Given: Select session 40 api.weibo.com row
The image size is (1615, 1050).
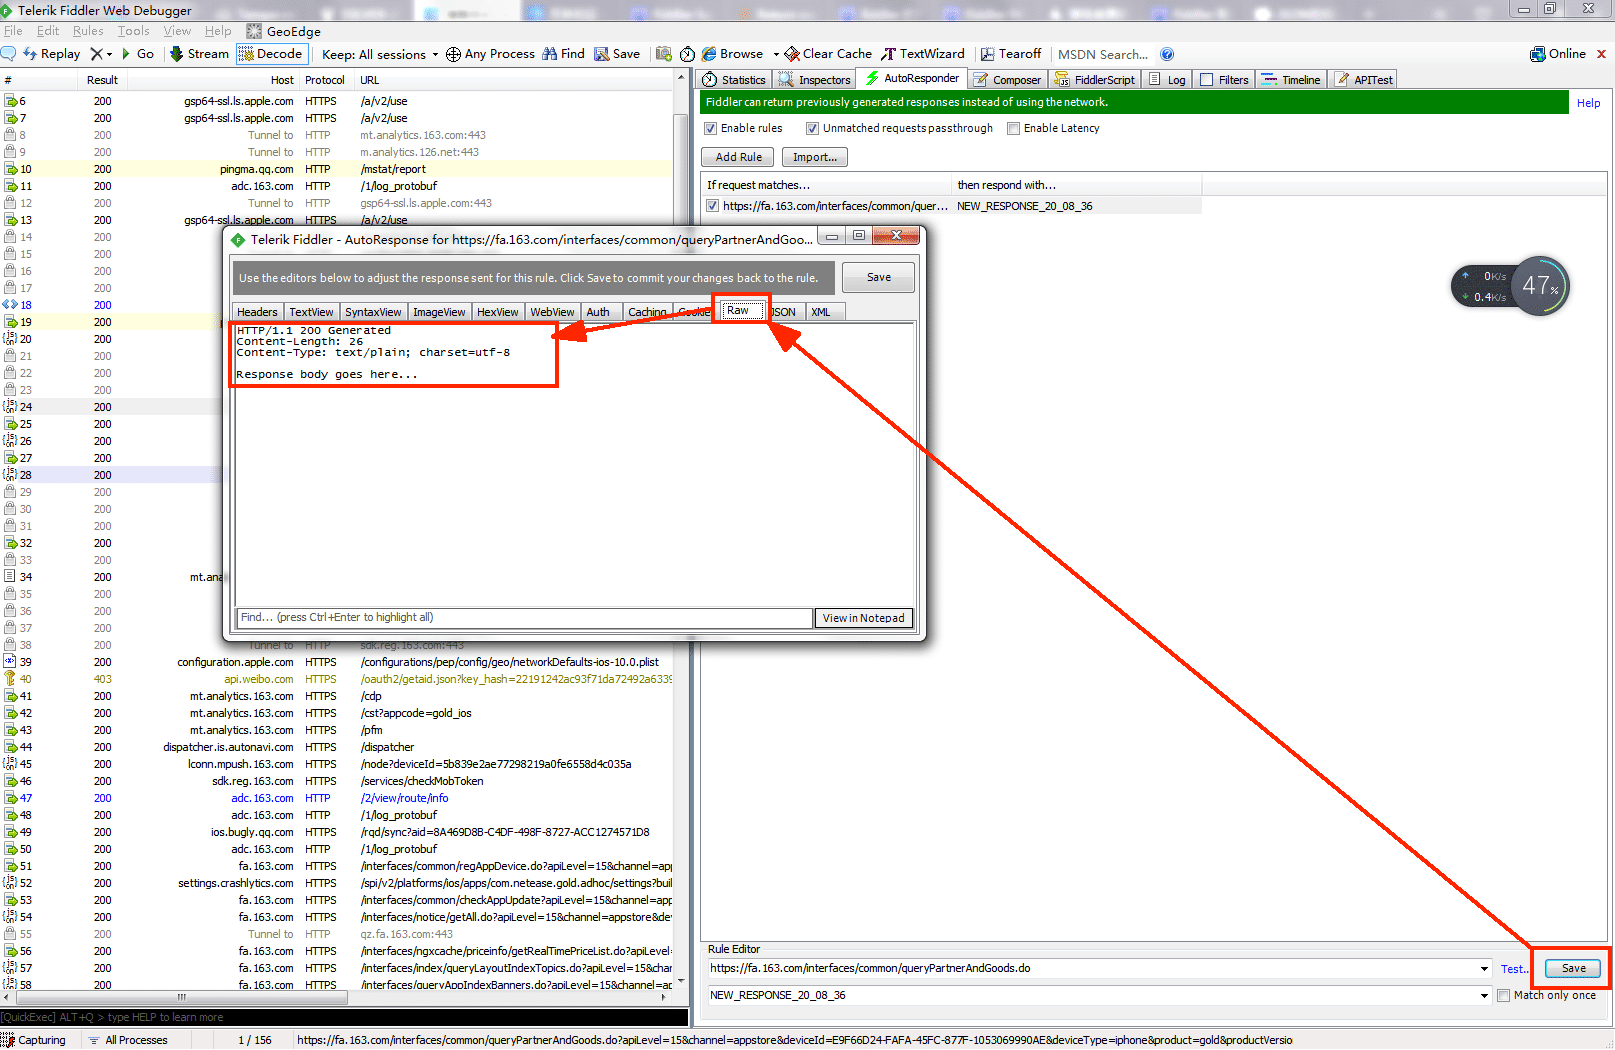Looking at the screenshot, I should point(337,679).
